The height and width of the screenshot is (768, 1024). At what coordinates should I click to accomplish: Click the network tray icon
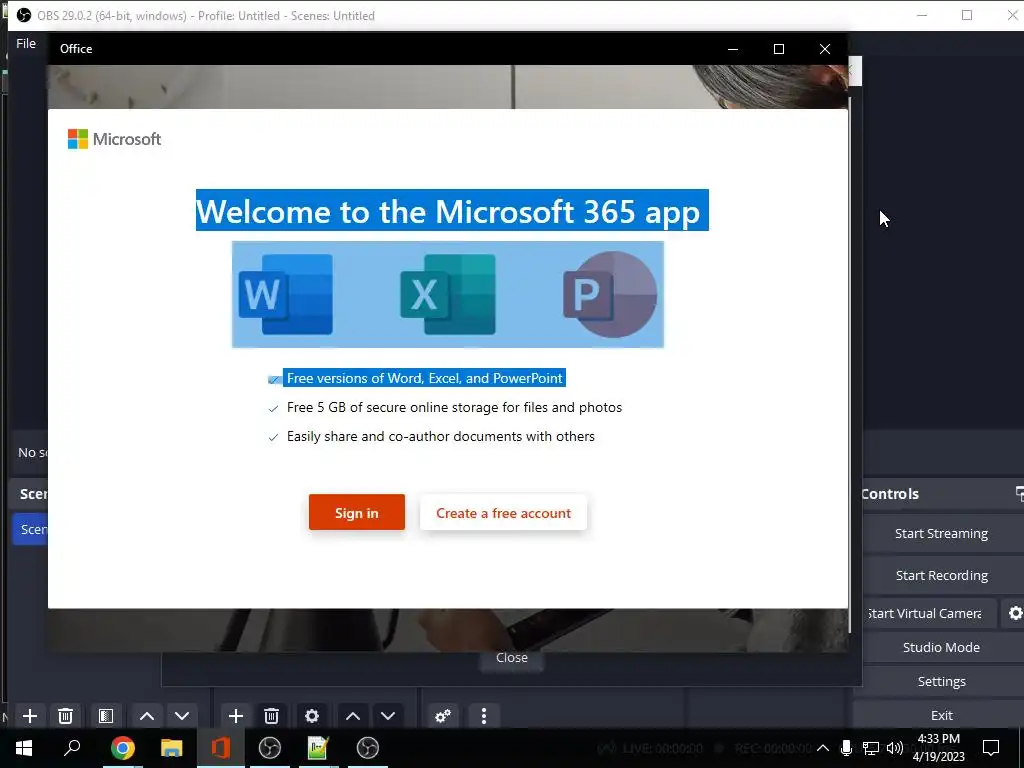point(871,748)
